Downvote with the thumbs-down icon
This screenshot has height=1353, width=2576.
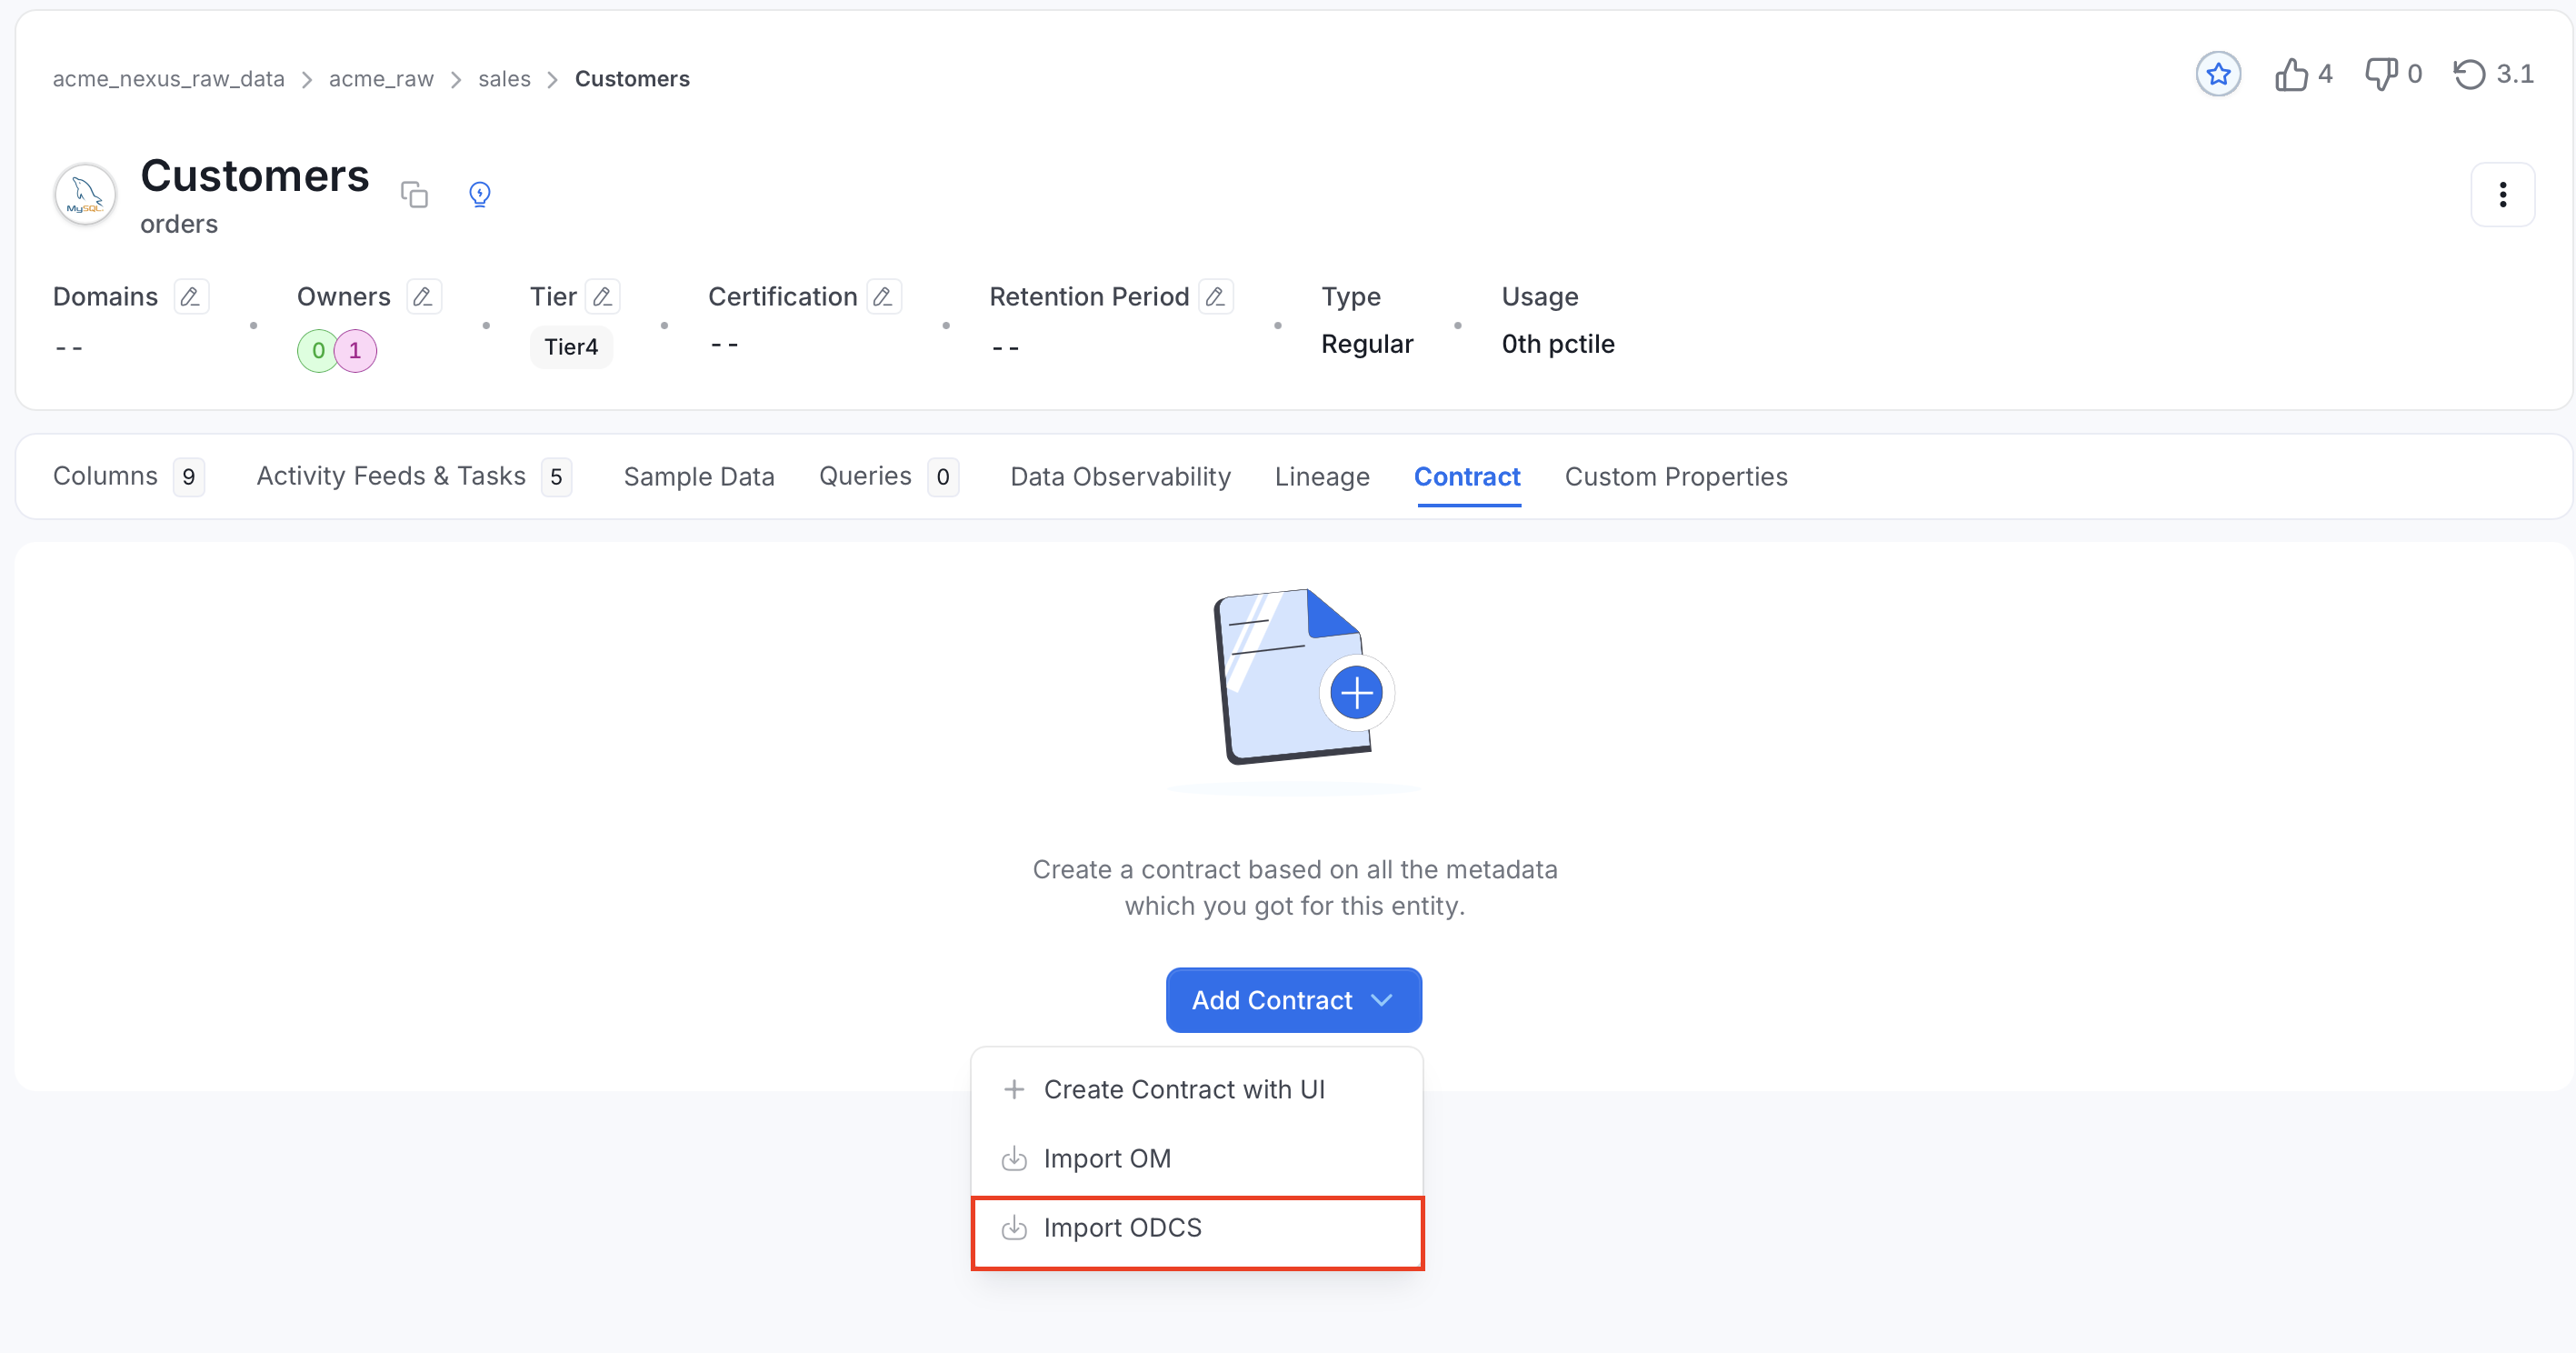point(2380,74)
